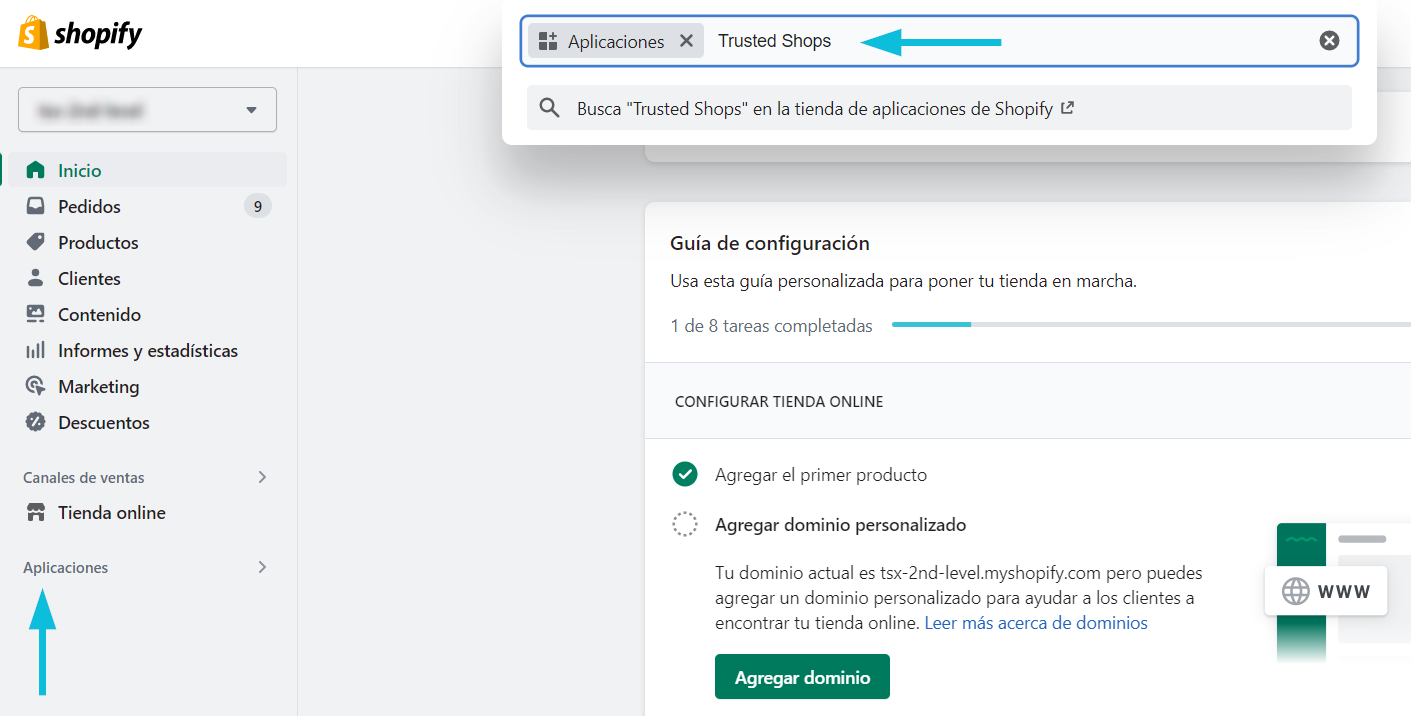
Task: Expand Canales de ventas chevron
Action: click(x=262, y=477)
